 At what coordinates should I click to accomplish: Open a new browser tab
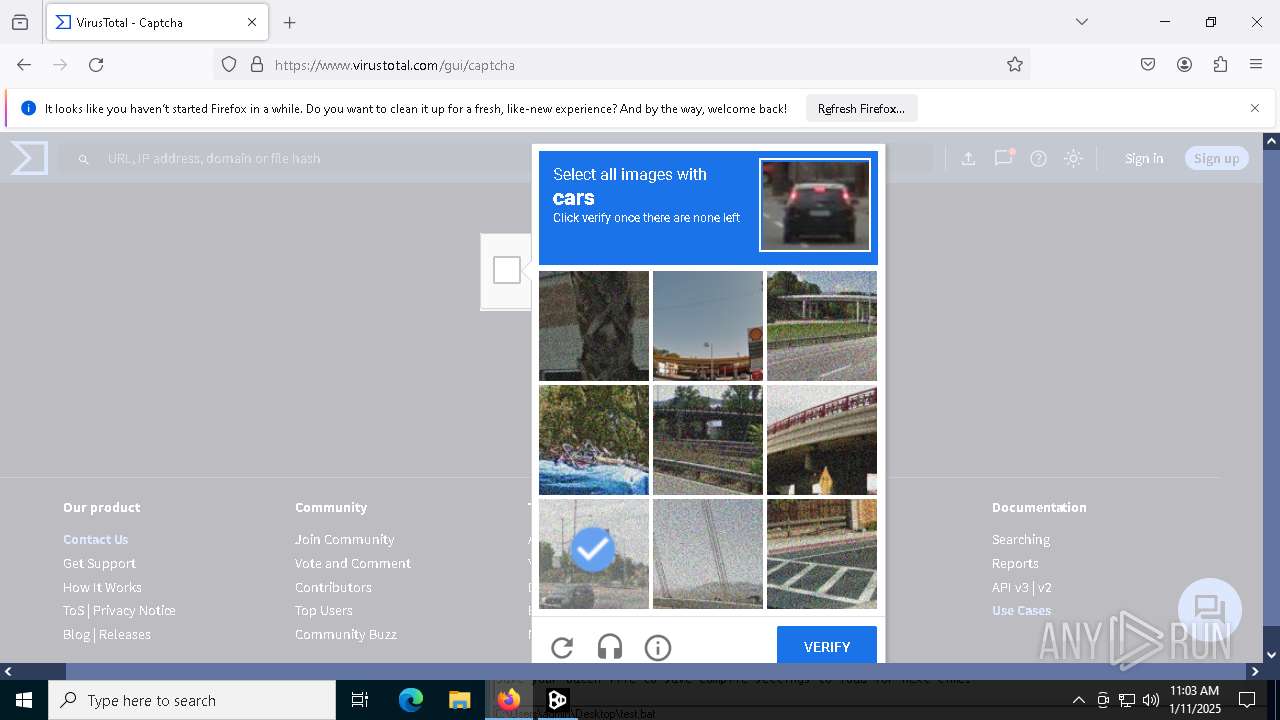tap(290, 22)
